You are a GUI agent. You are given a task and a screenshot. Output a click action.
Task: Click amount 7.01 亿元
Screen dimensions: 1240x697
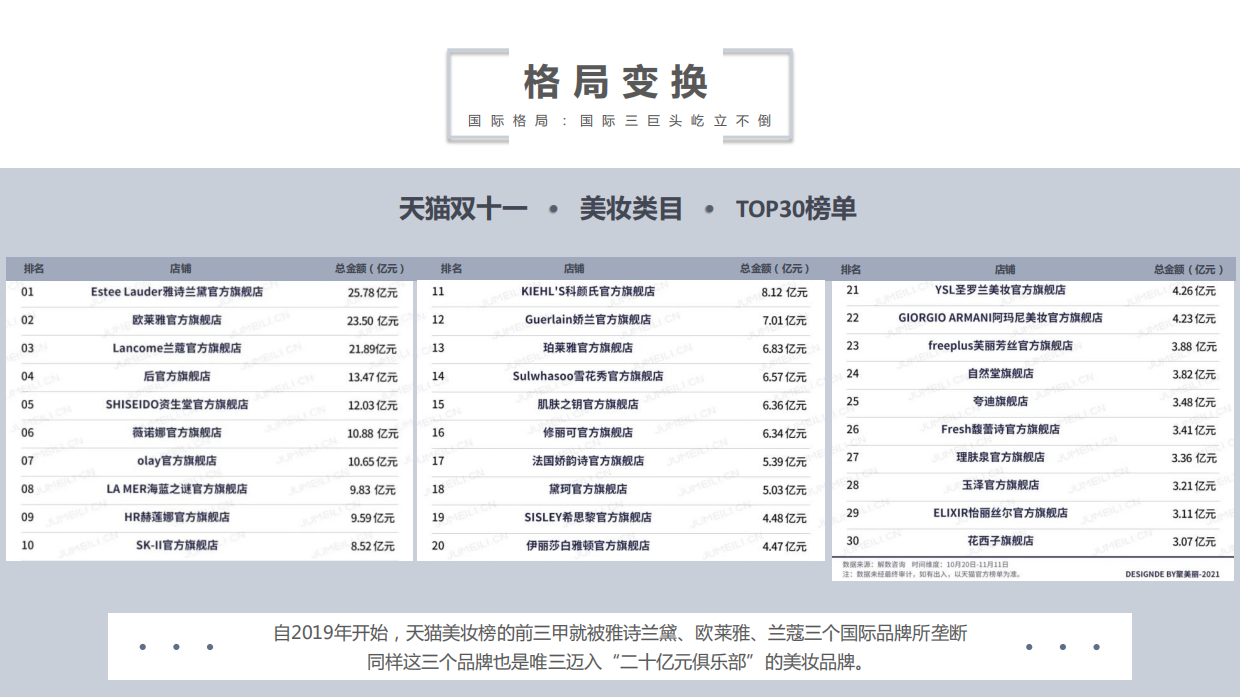784,321
